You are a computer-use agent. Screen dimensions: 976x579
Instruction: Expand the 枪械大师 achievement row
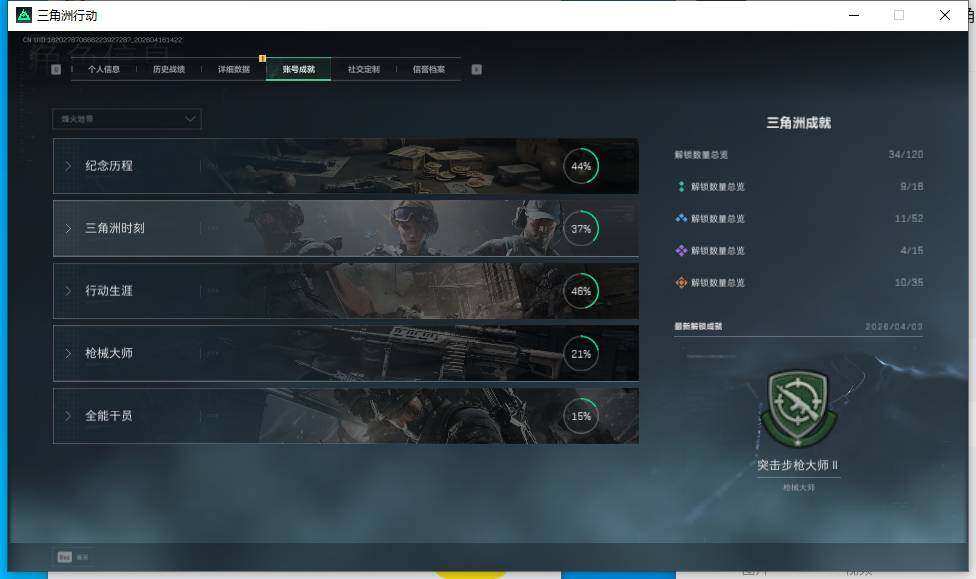click(345, 353)
